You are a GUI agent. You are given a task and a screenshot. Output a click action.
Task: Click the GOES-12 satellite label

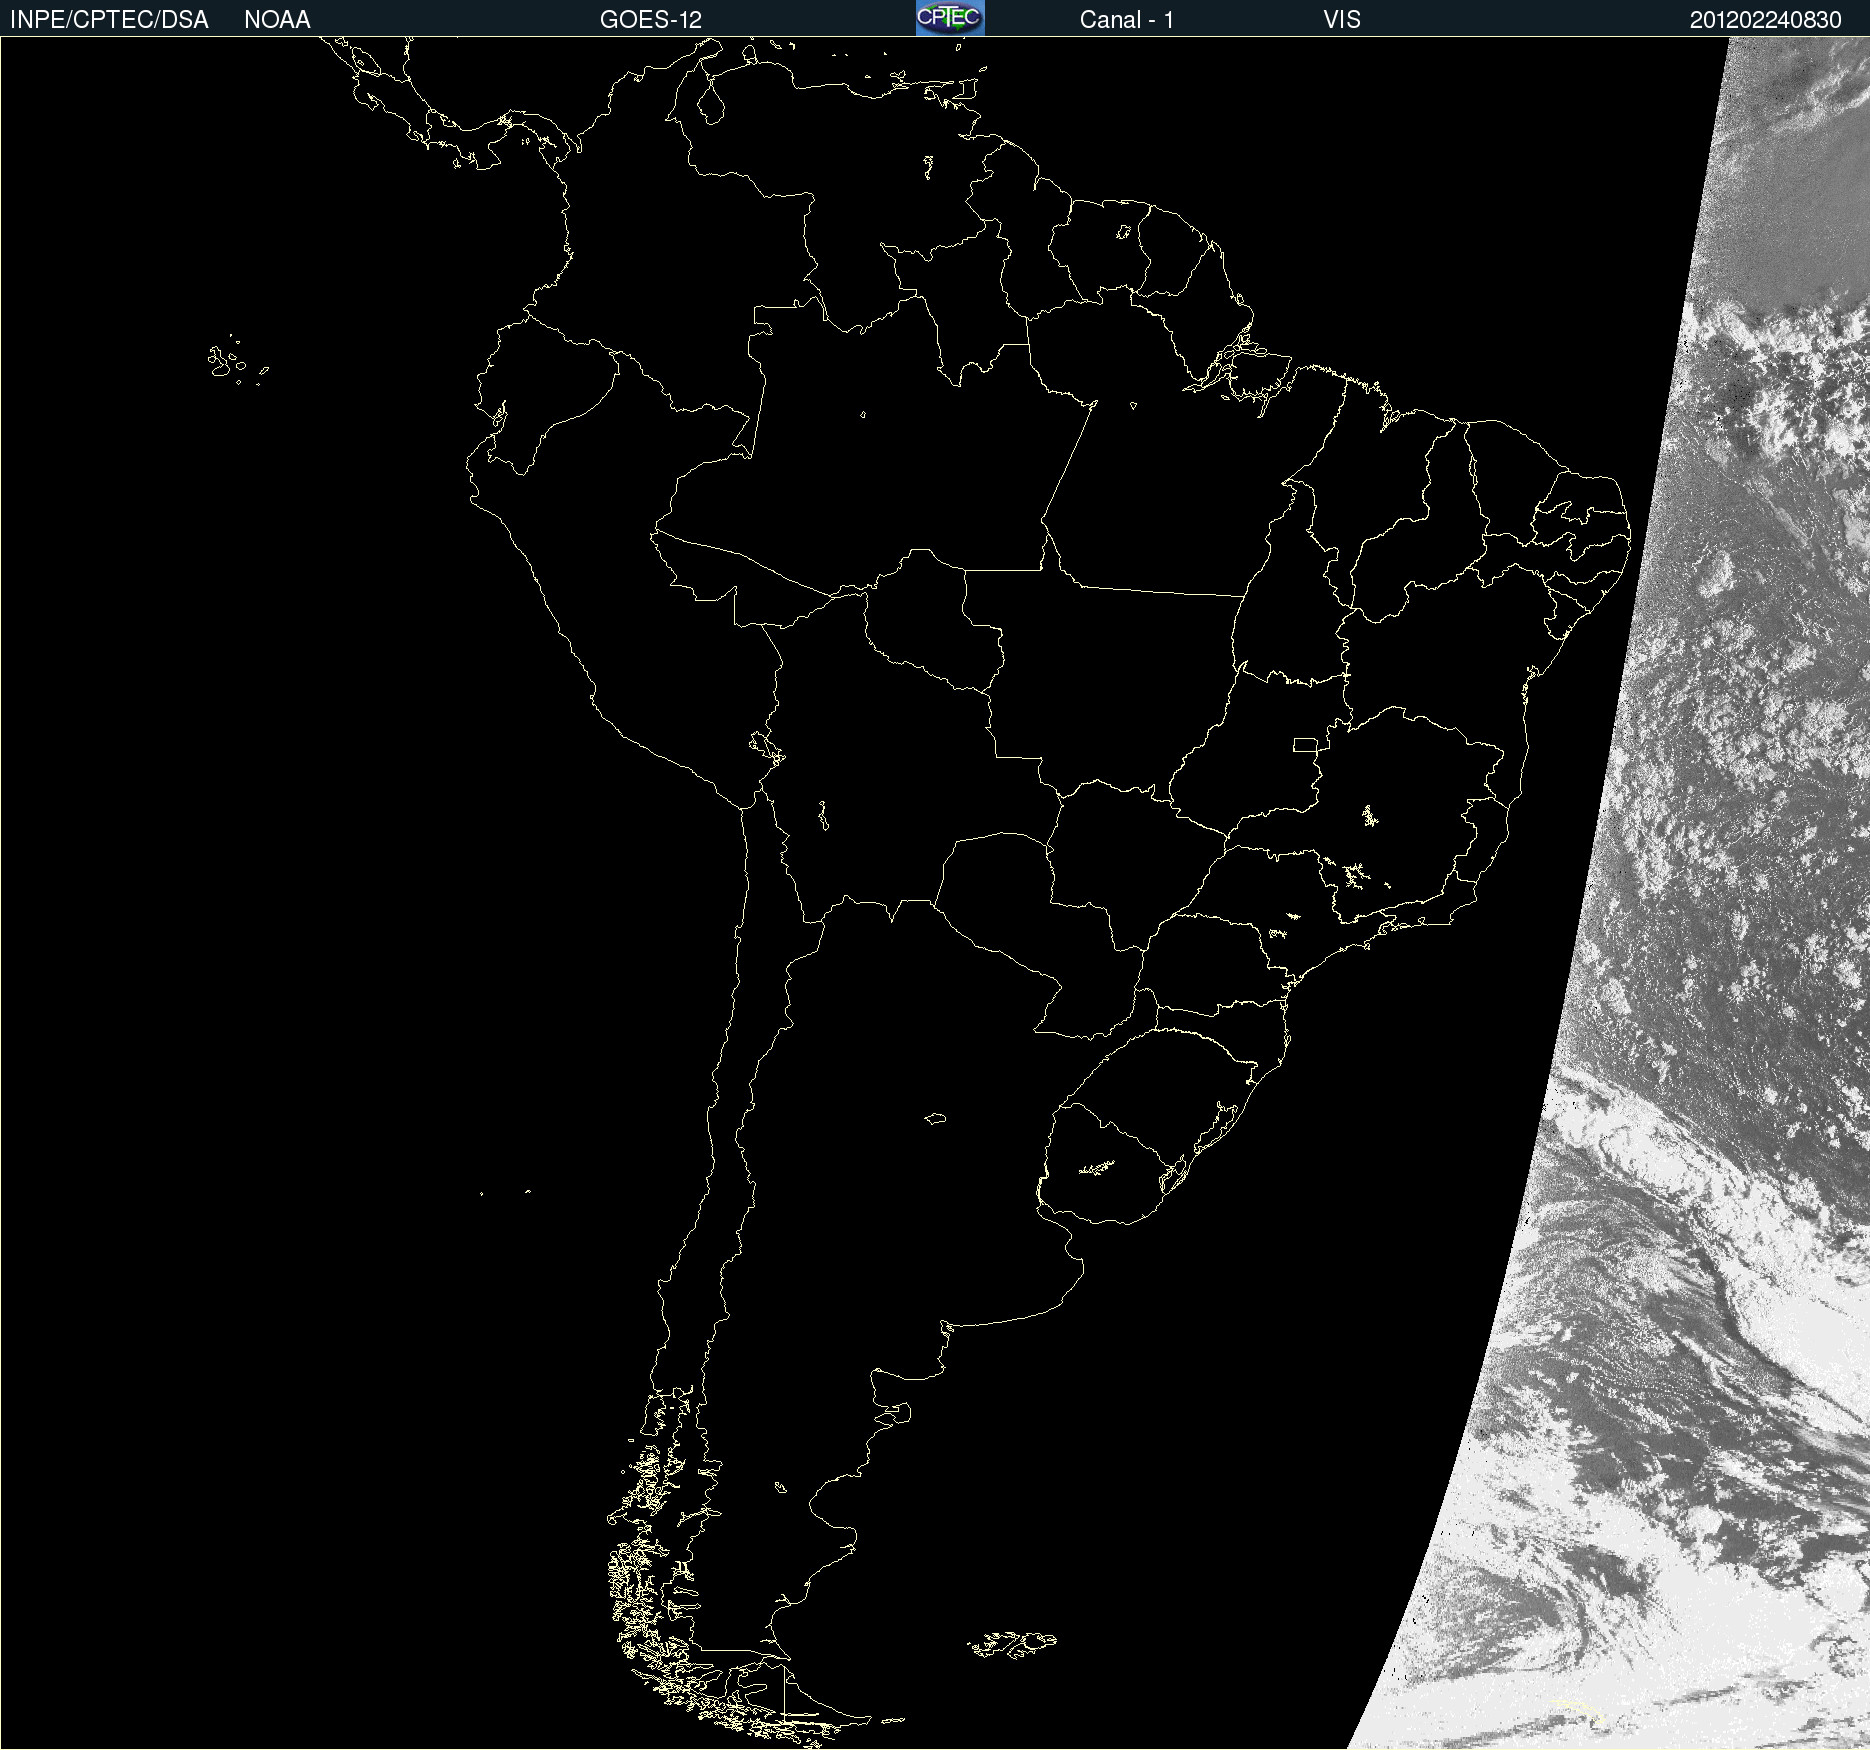tap(651, 20)
